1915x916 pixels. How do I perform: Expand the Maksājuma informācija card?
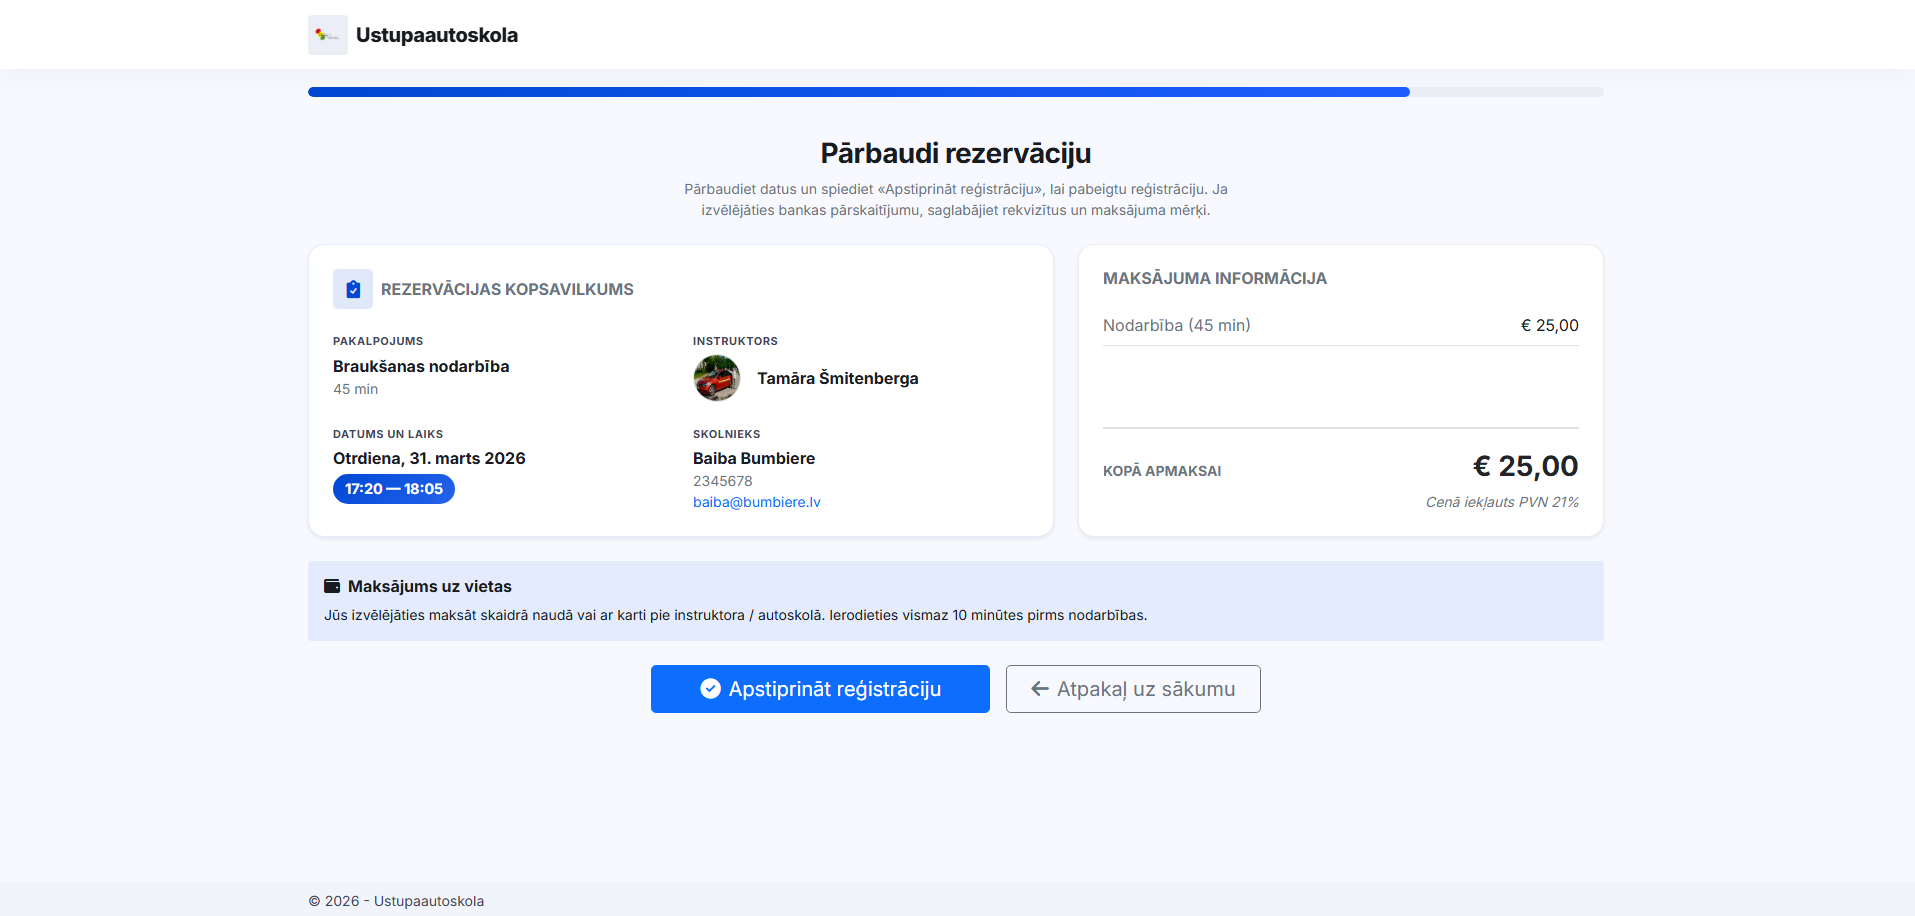(x=1214, y=278)
